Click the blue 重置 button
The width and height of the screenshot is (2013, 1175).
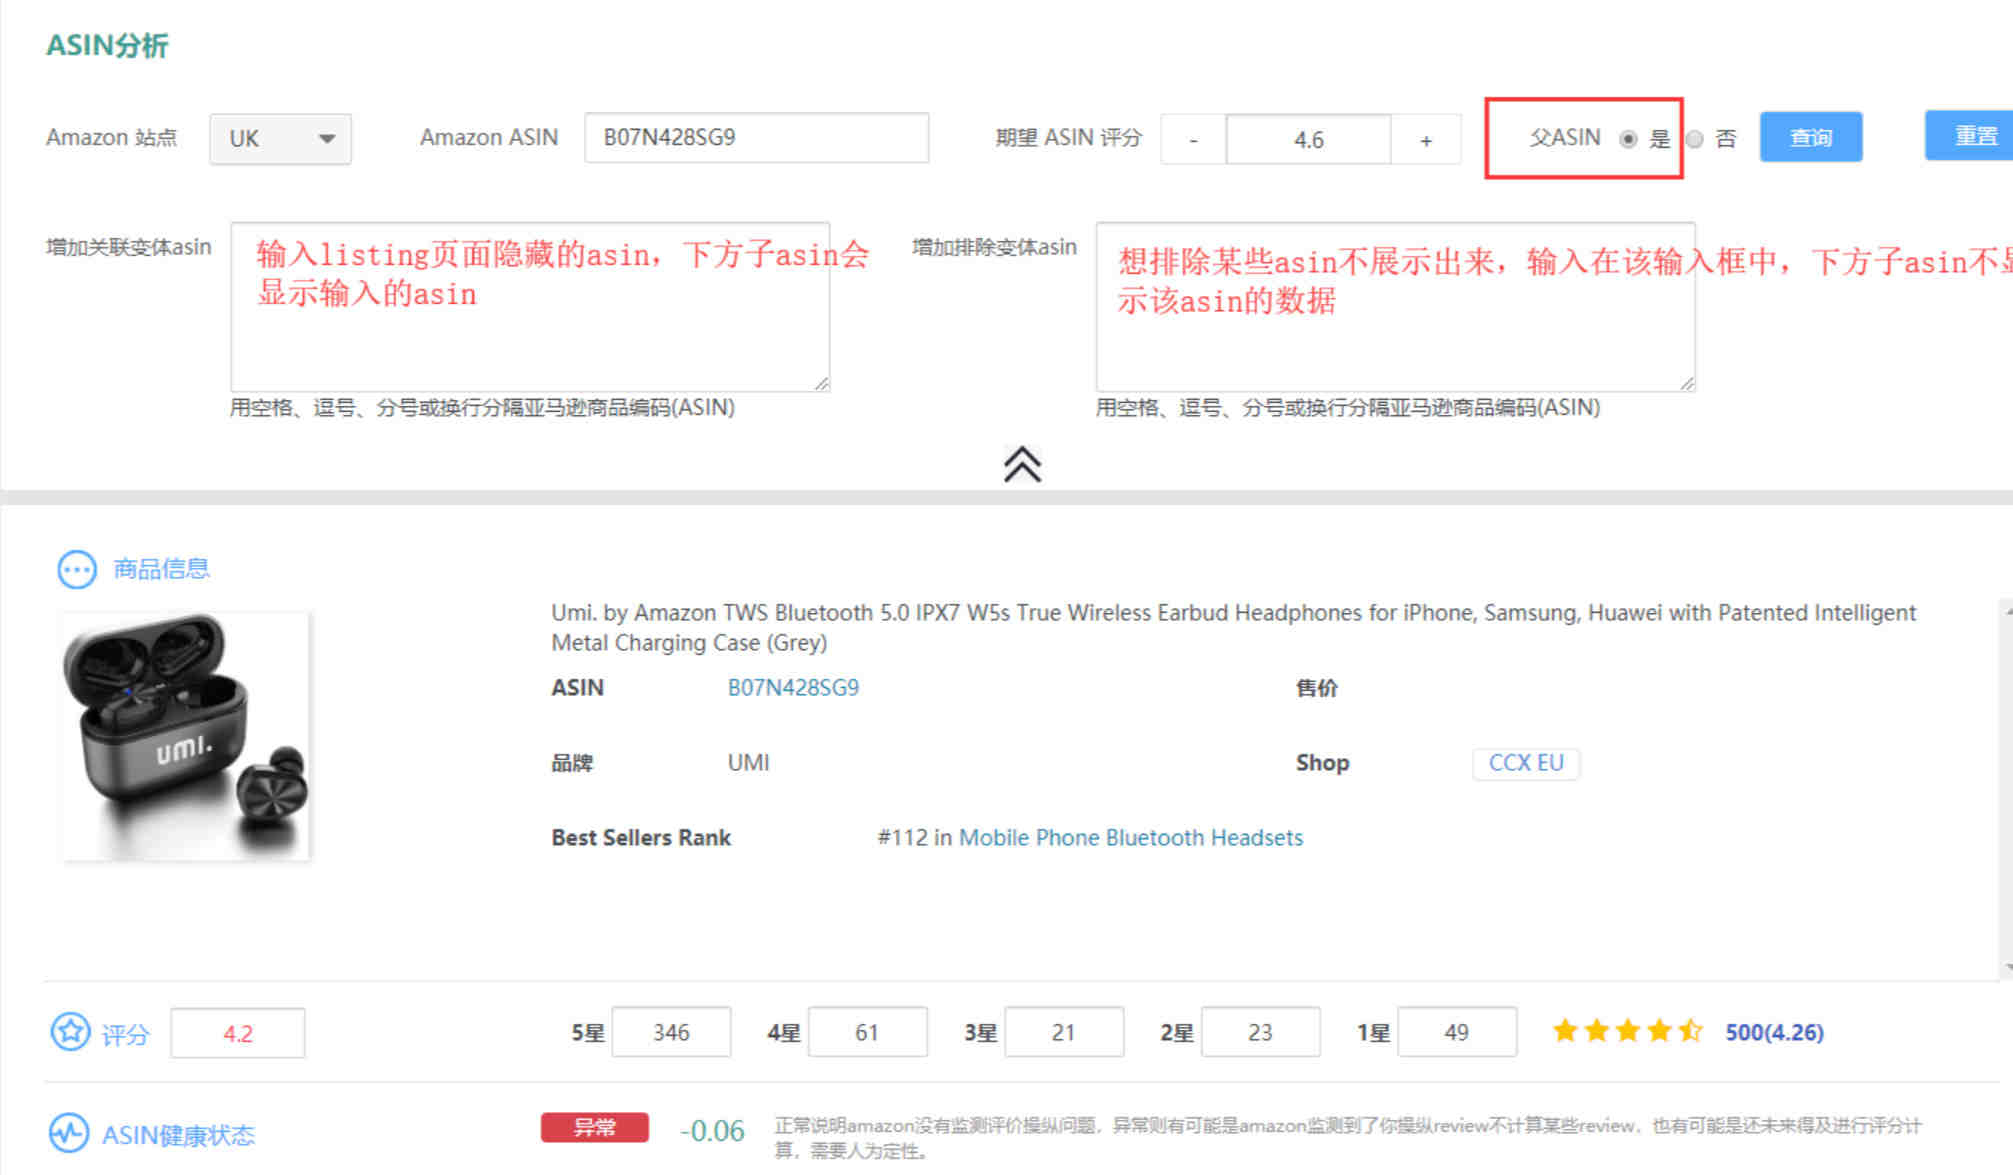coord(1969,135)
